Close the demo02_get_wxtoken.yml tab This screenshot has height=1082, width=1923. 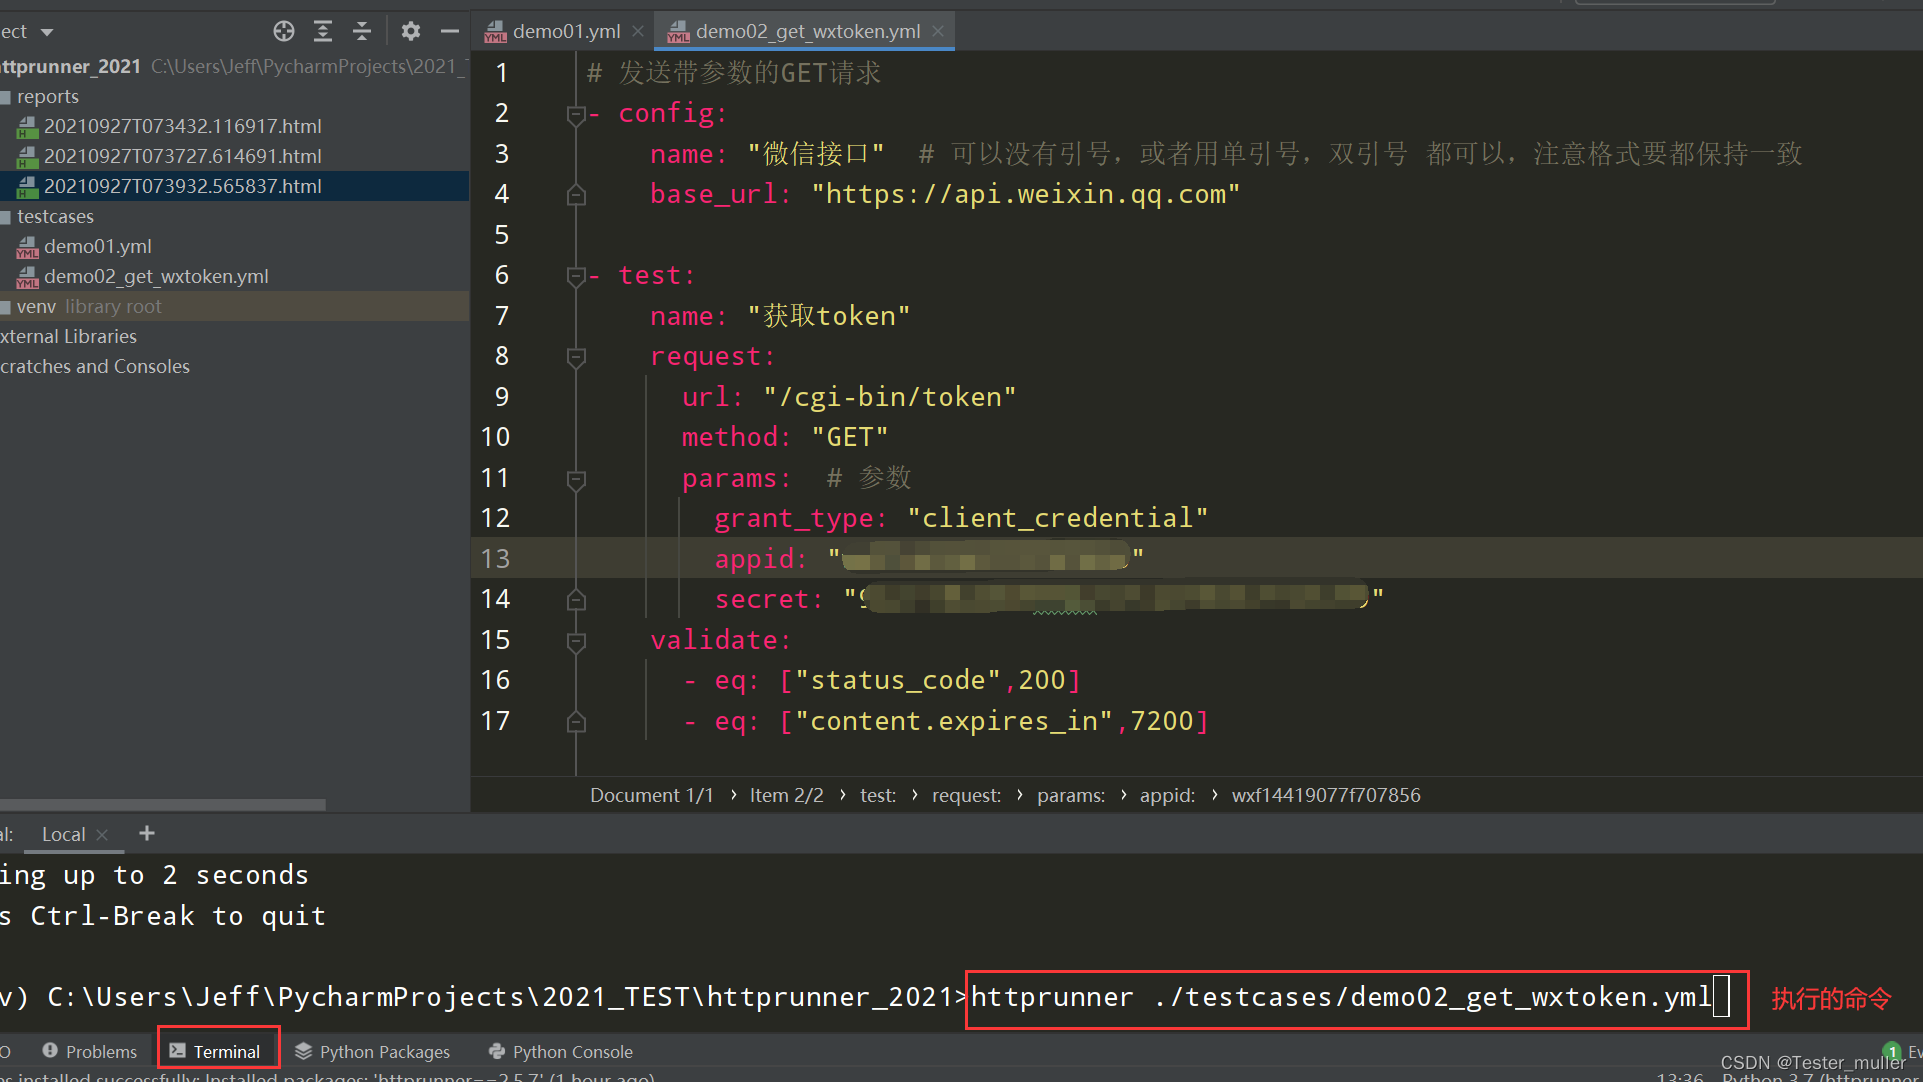click(938, 31)
